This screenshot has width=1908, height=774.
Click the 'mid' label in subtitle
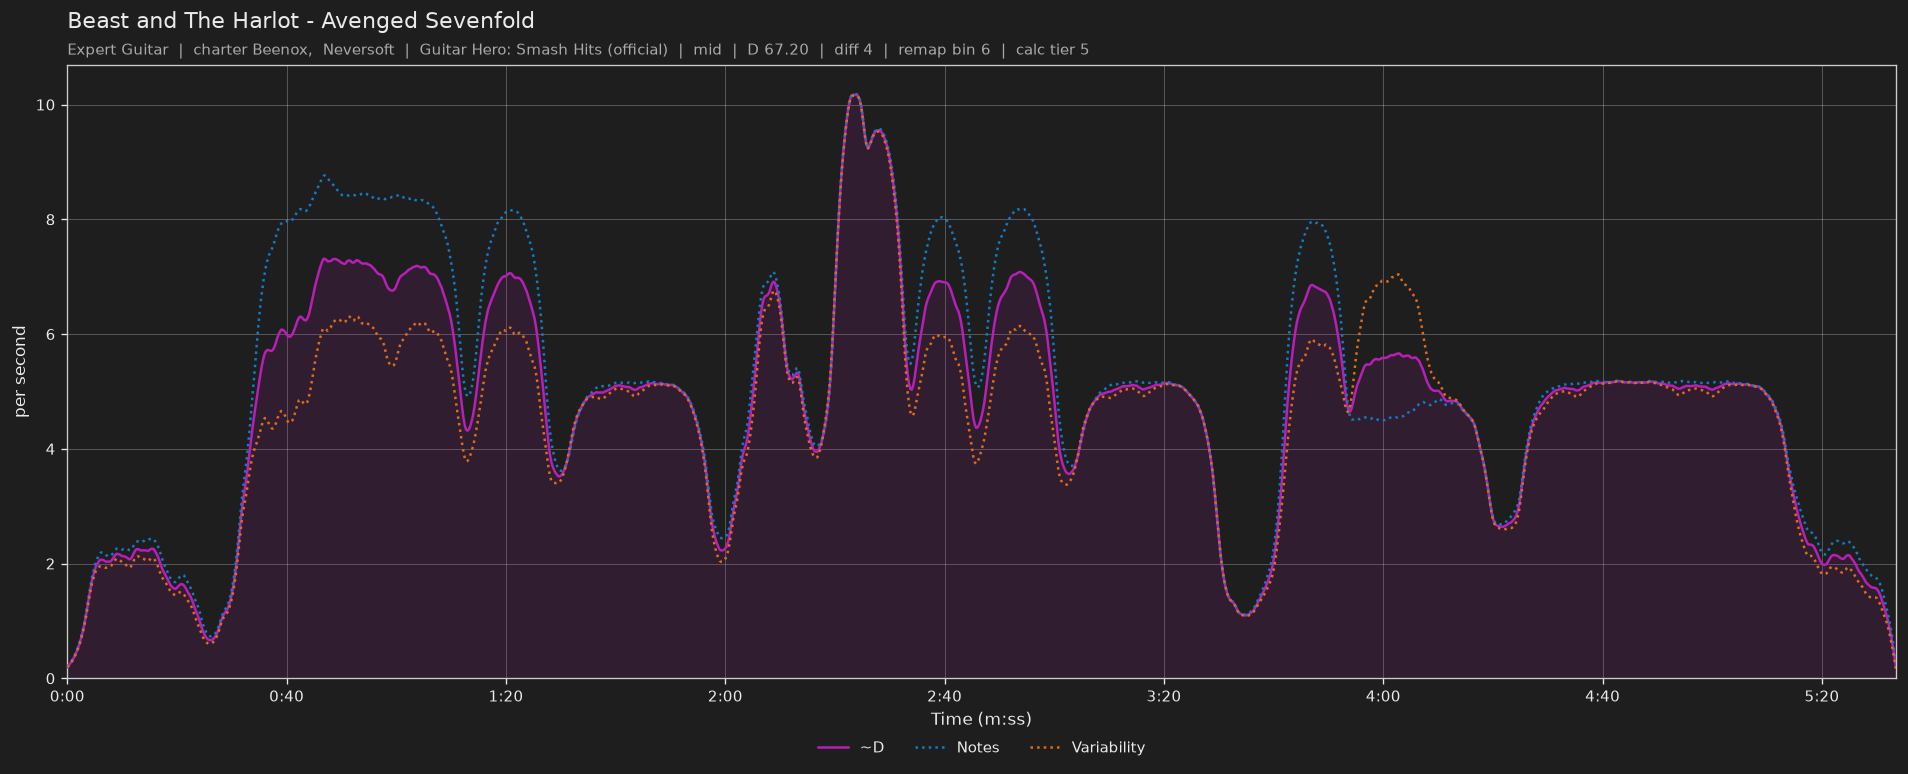click(x=707, y=50)
